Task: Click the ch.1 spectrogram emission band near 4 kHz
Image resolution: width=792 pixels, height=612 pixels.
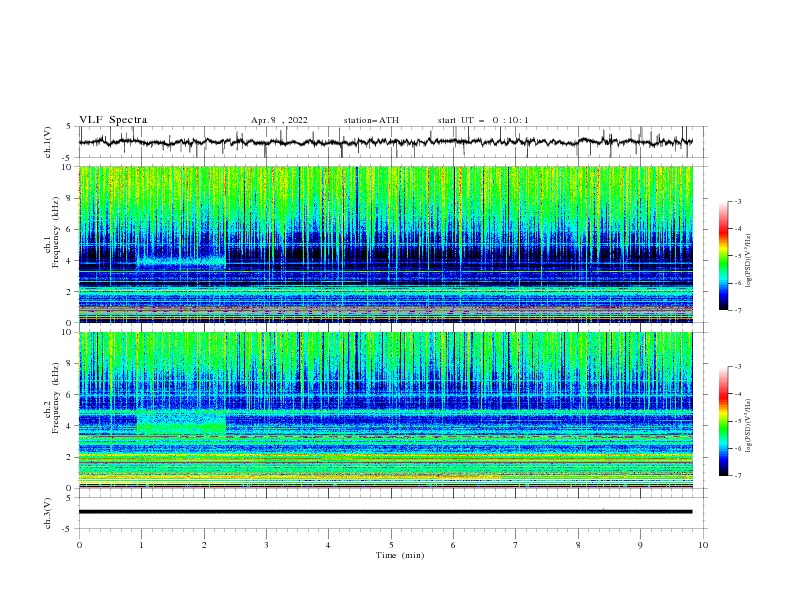Action: pyautogui.click(x=181, y=263)
